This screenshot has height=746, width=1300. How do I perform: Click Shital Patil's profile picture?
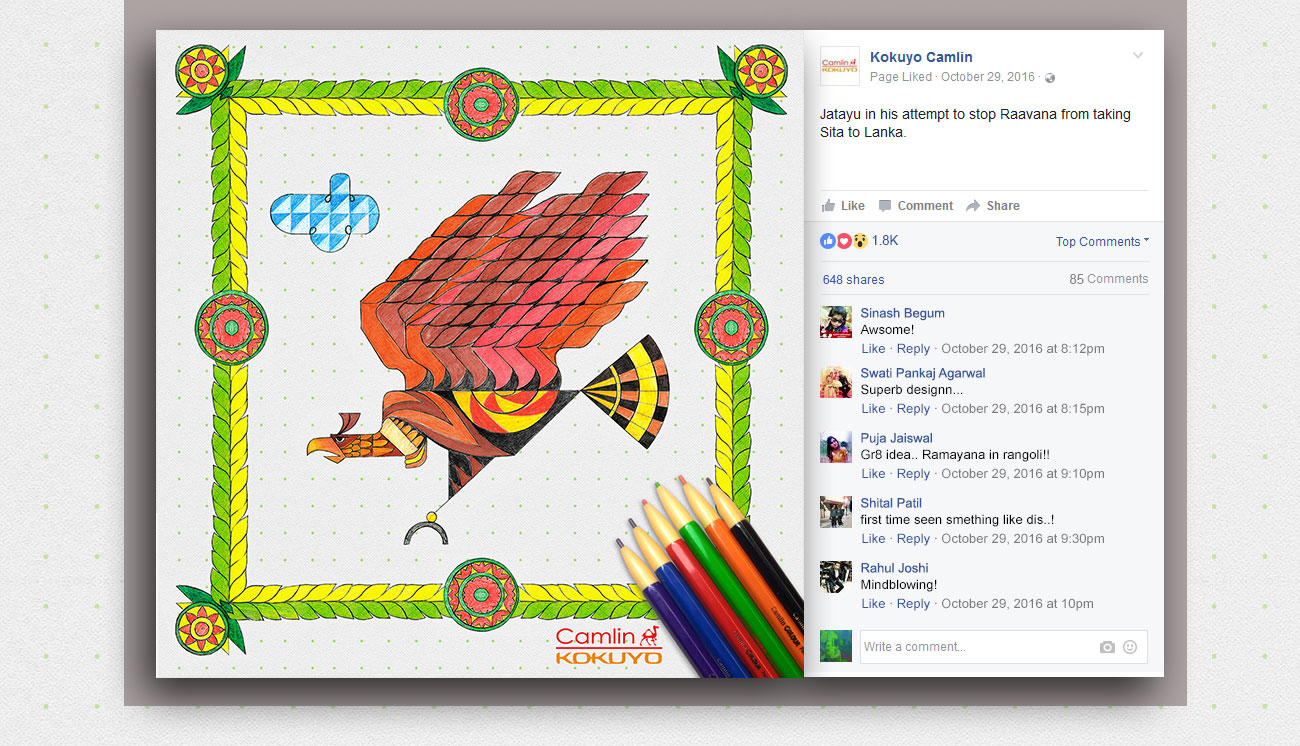tap(836, 512)
